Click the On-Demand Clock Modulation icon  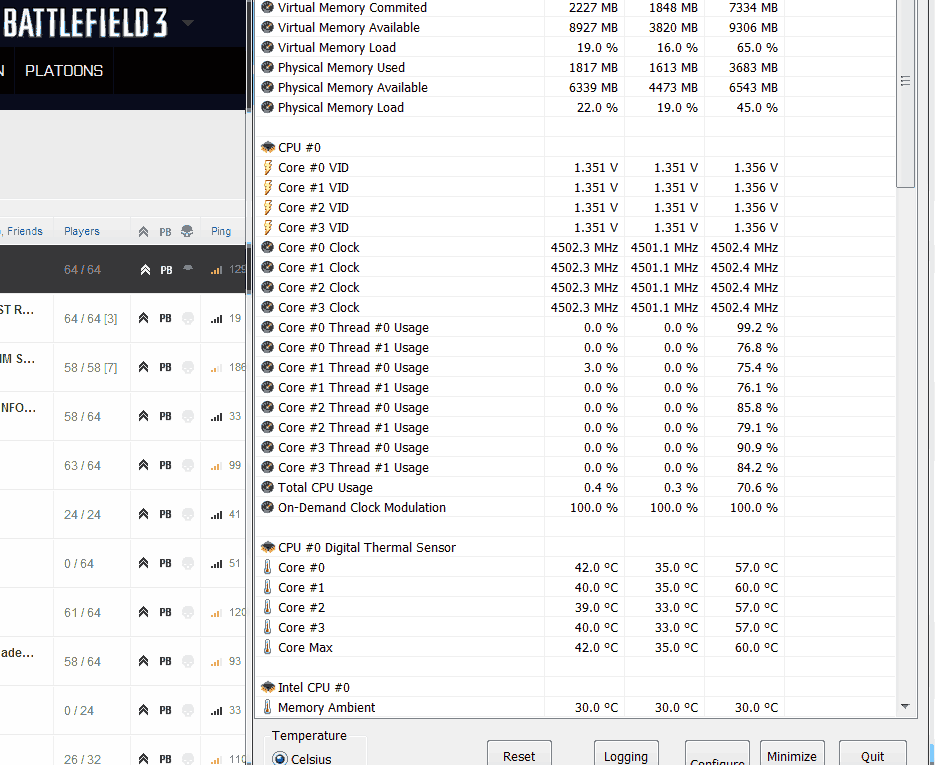268,507
